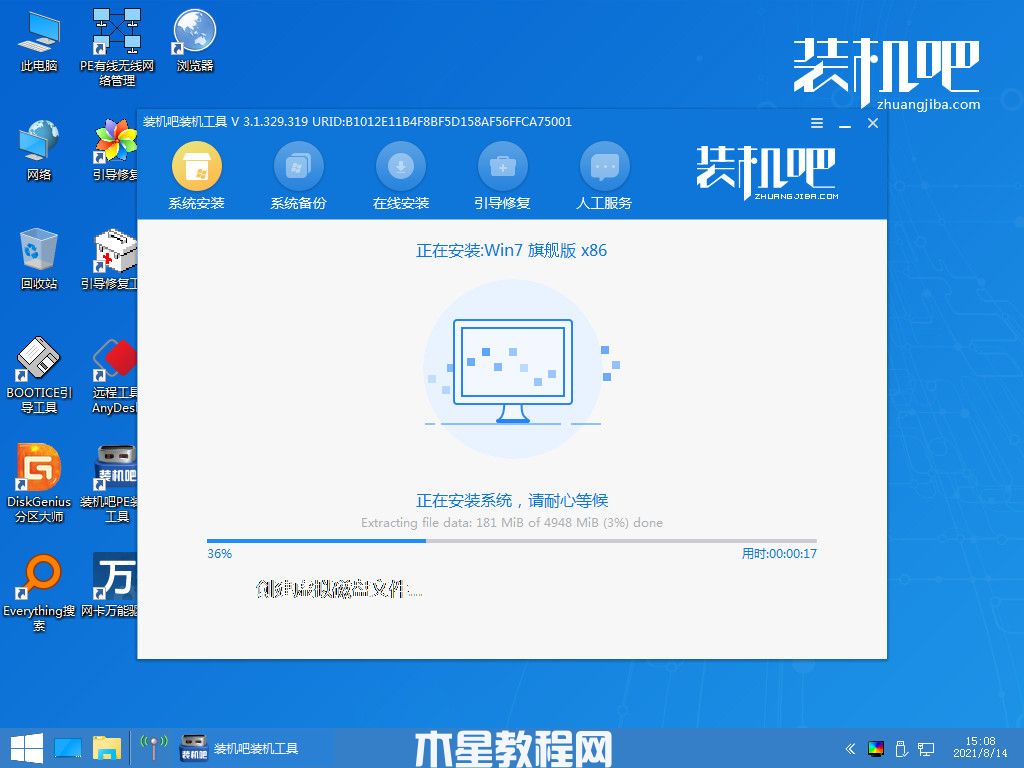
Task: Launch Everything搜索 shortcut
Action: coord(39,593)
